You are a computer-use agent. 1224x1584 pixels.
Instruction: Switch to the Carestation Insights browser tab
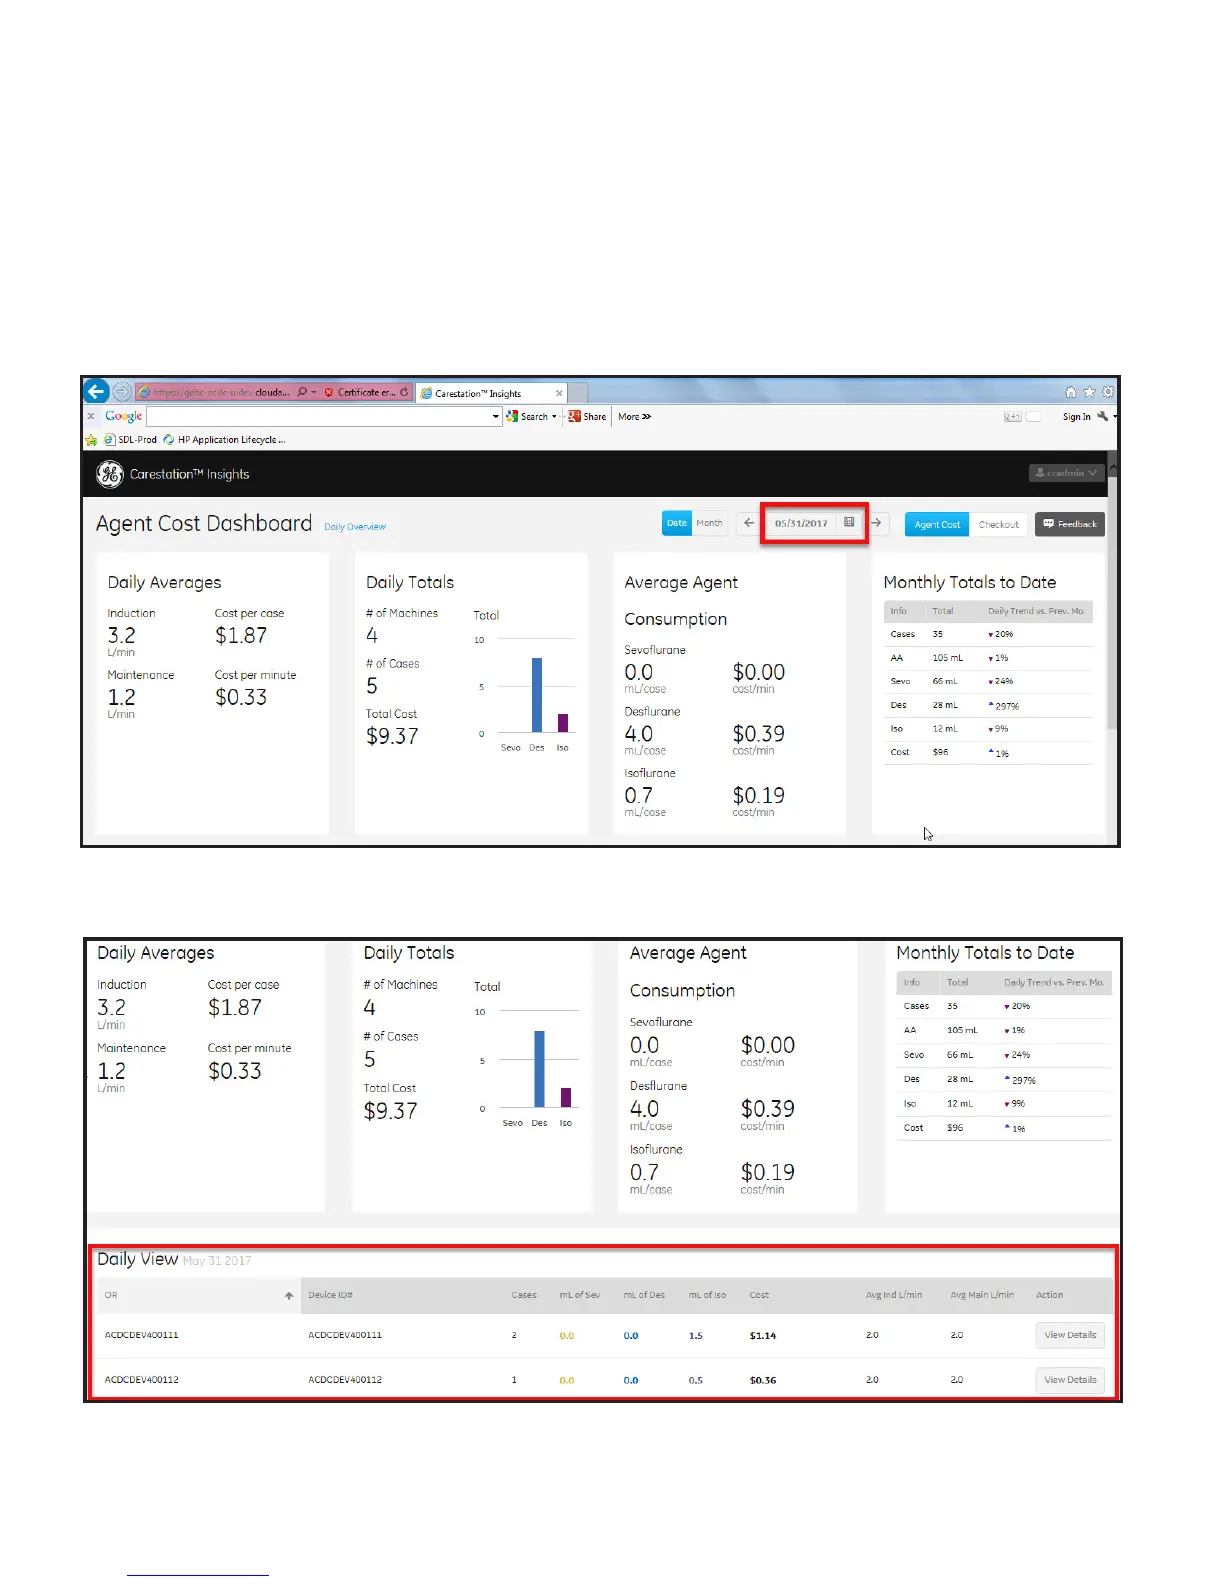coord(491,393)
